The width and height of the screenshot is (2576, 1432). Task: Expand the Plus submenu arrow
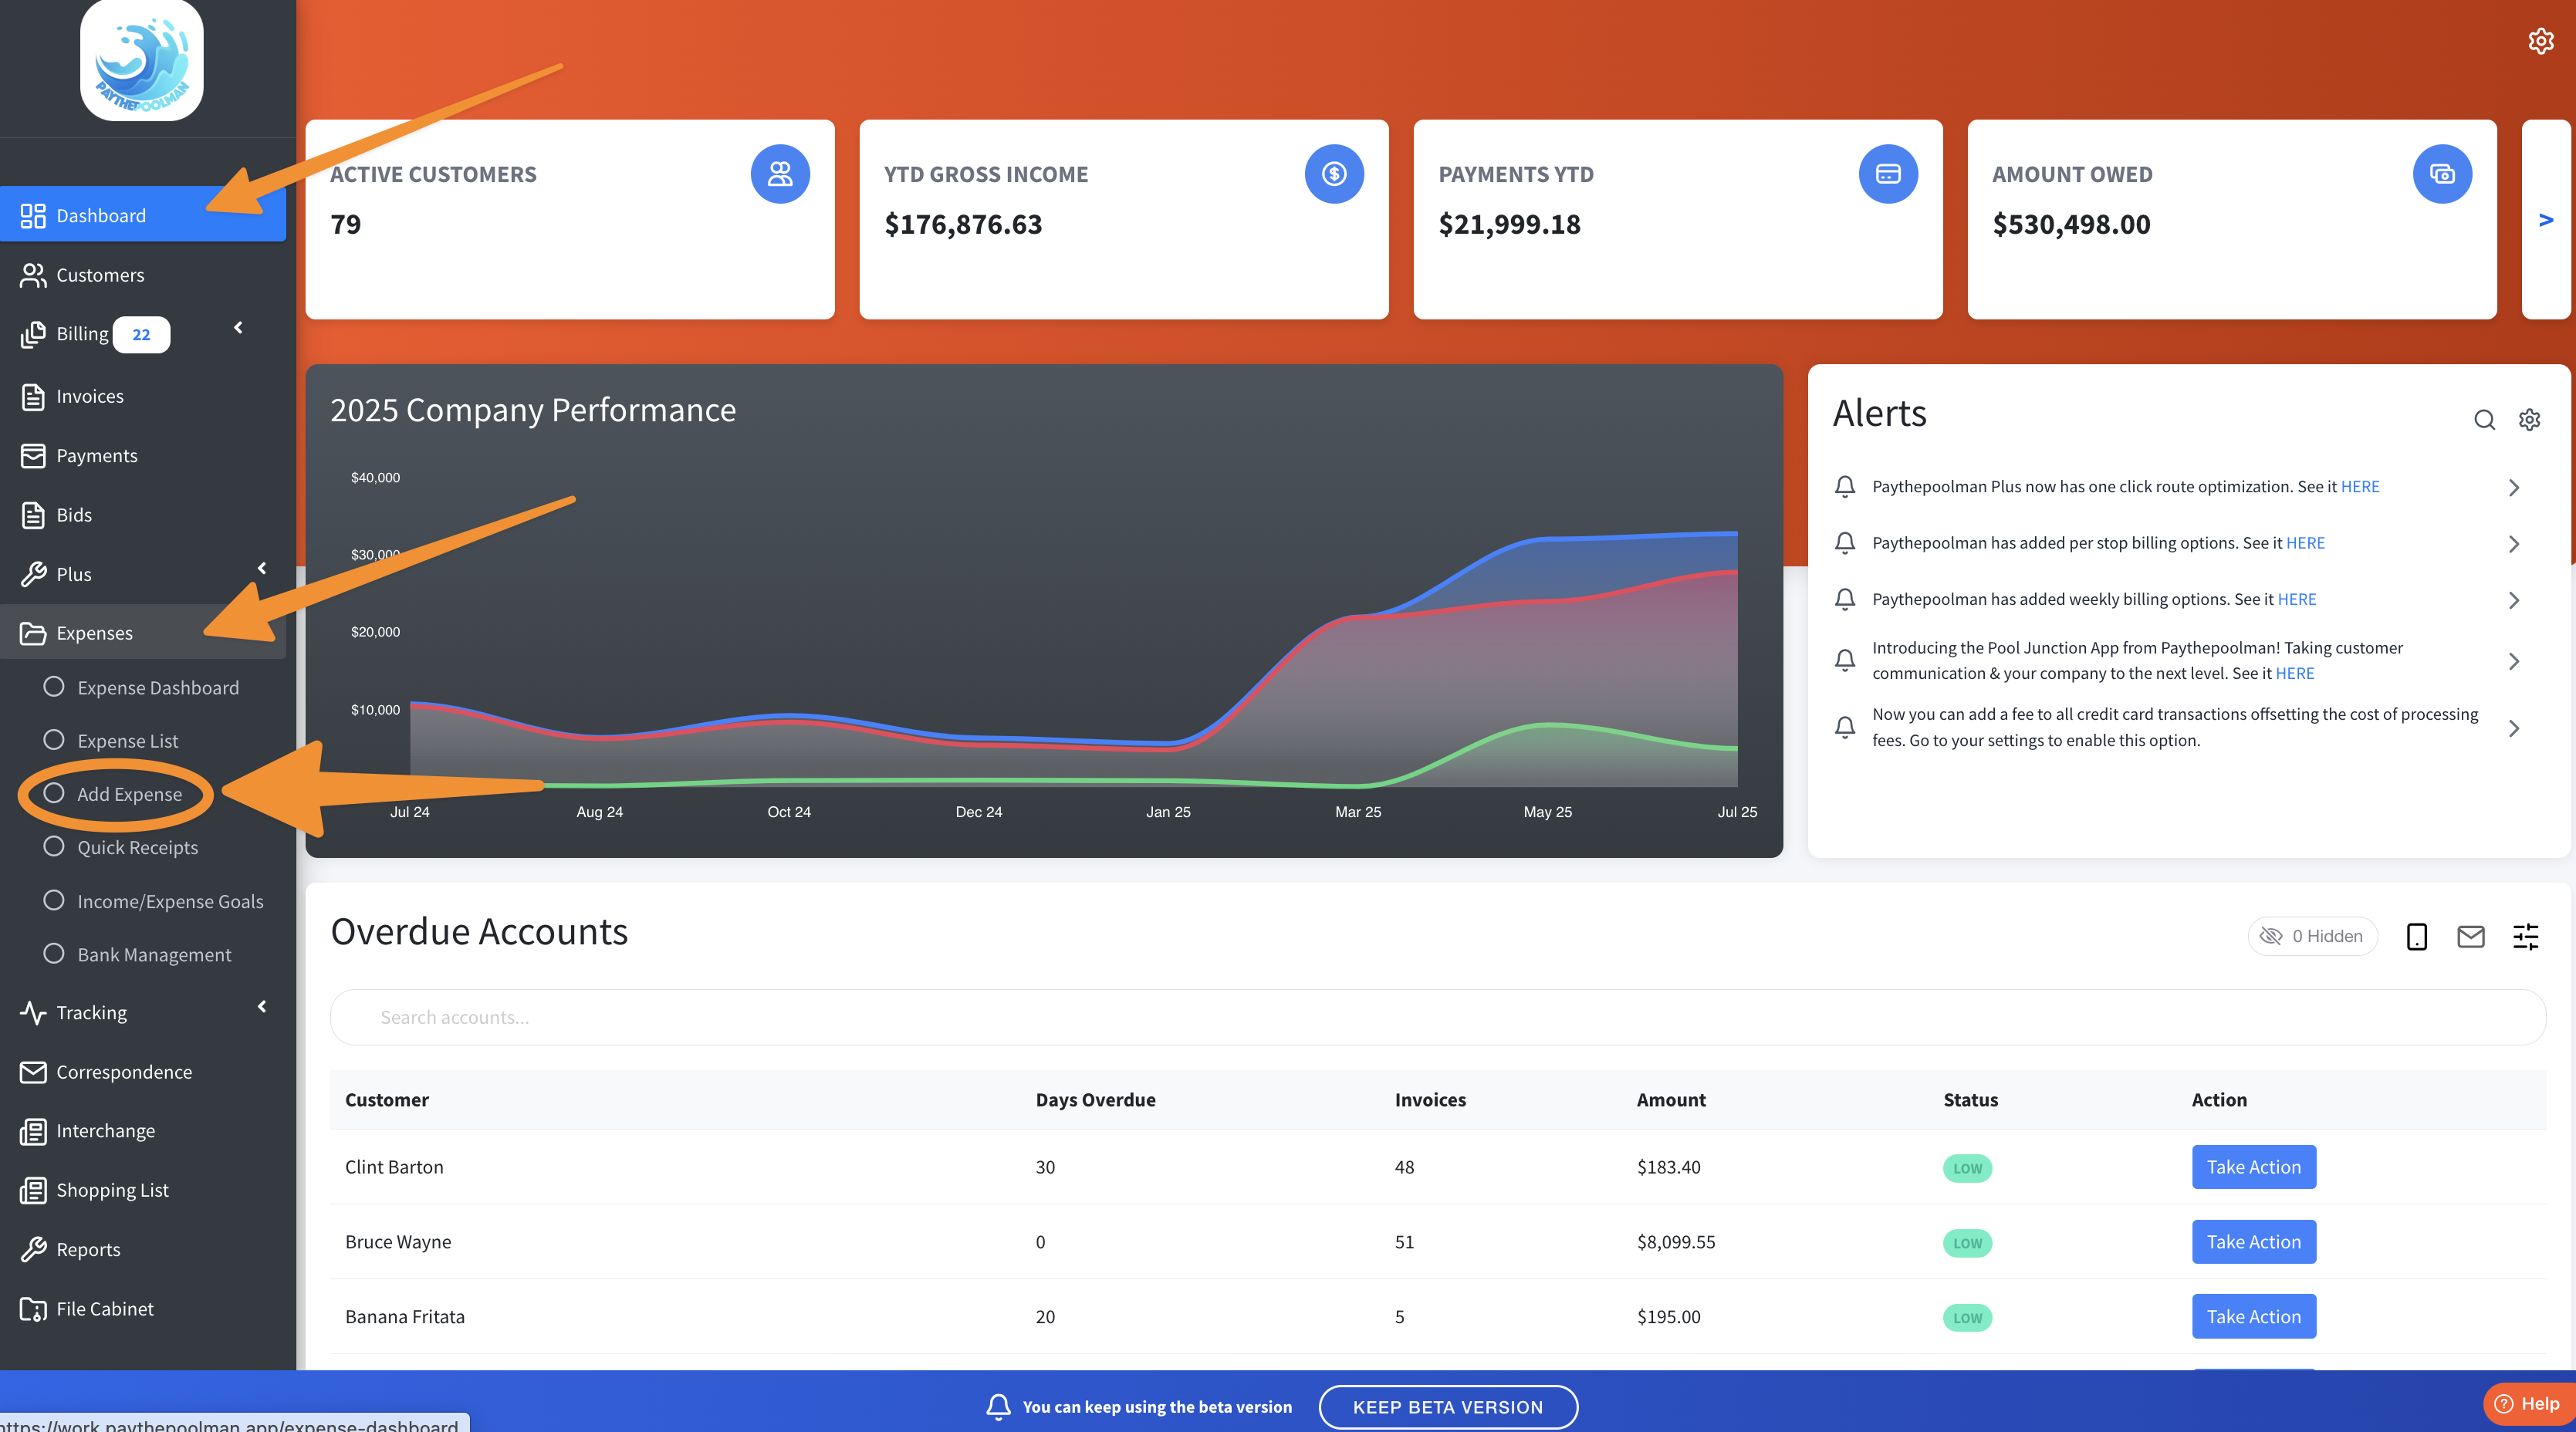pos(262,568)
